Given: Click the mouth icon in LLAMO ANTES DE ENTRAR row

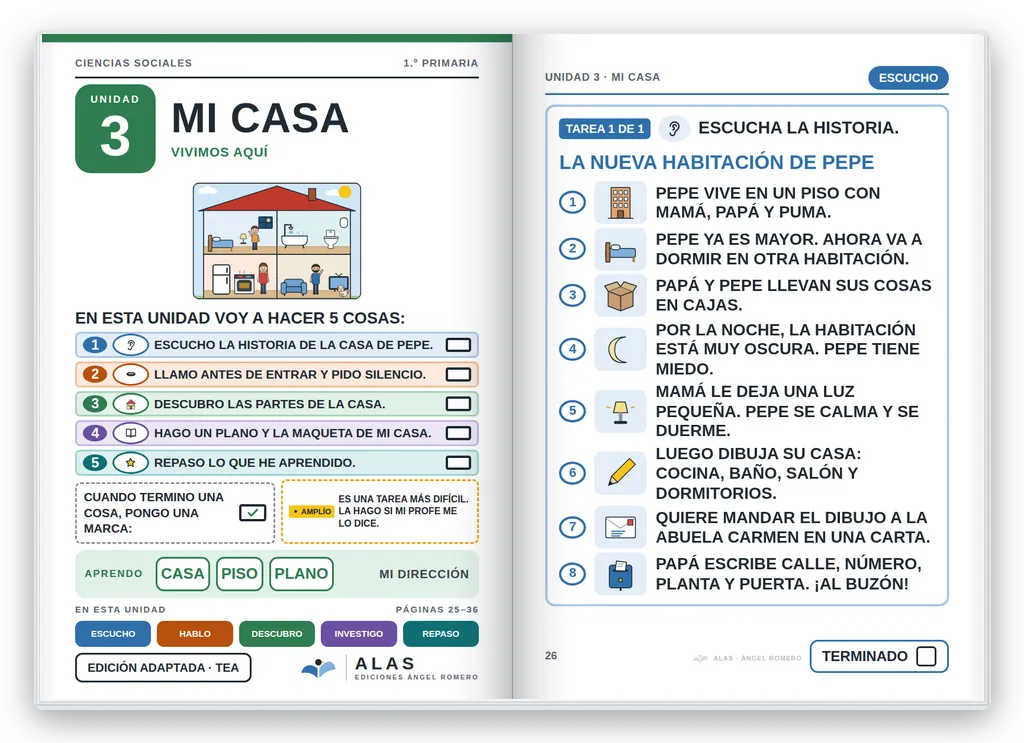Looking at the screenshot, I should tap(131, 374).
